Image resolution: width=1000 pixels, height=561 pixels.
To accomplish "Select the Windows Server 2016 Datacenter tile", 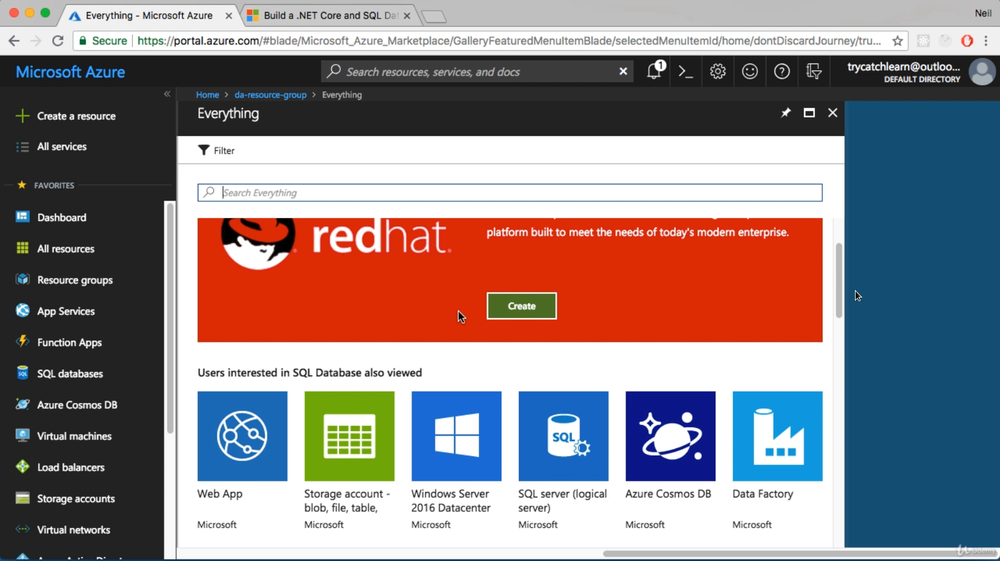I will click(457, 436).
